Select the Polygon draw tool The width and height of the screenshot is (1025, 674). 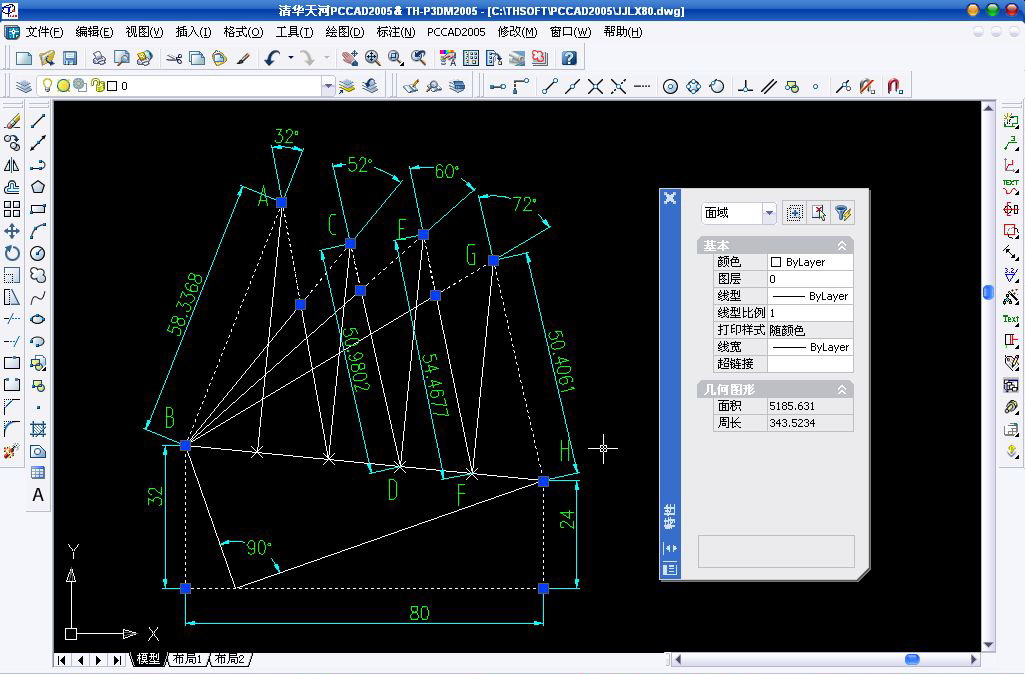[38, 187]
